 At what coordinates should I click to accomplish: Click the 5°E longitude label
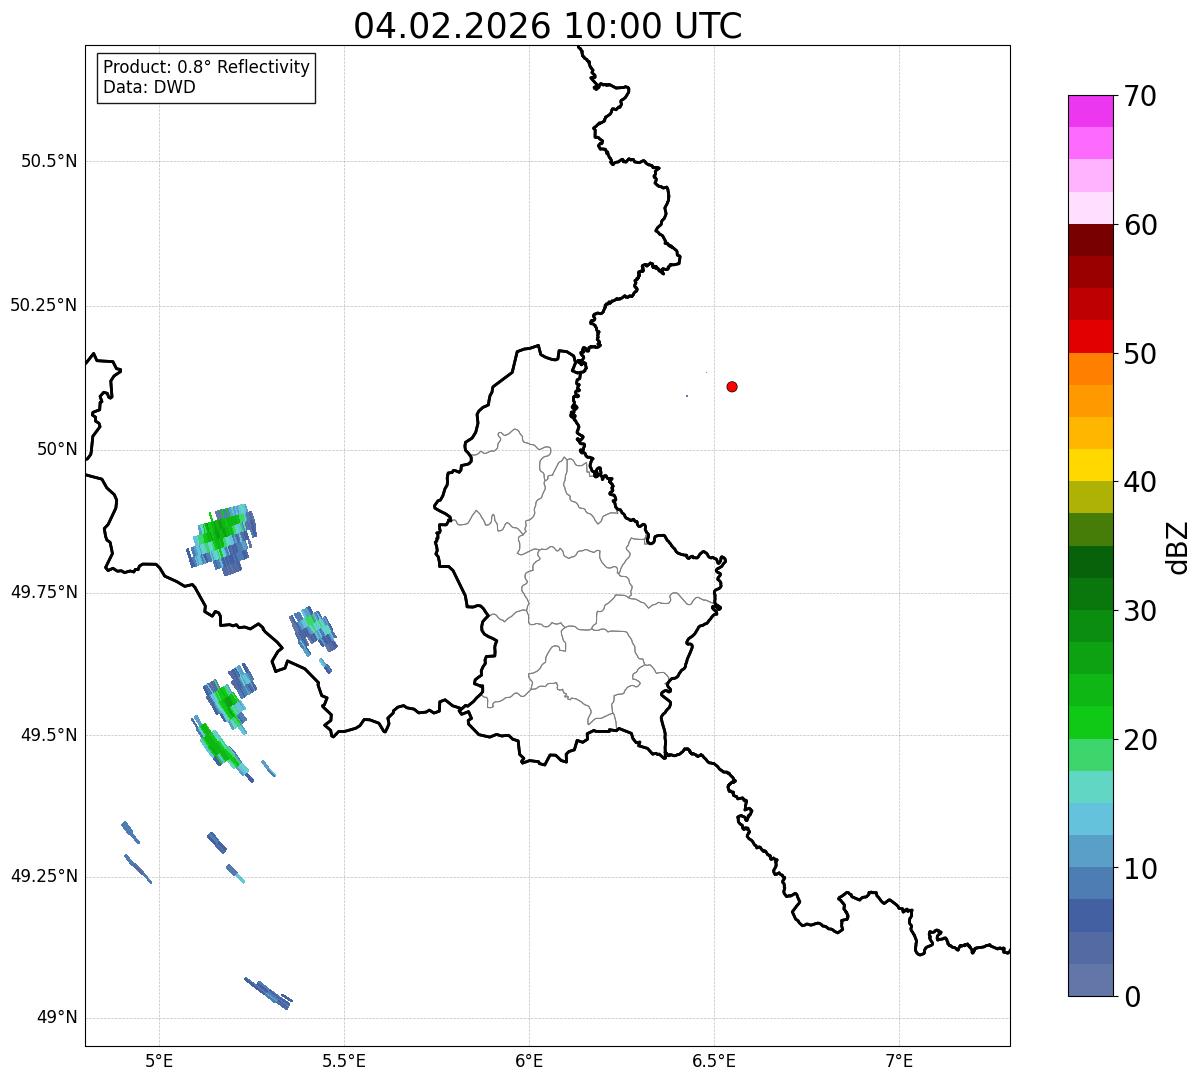point(159,1060)
